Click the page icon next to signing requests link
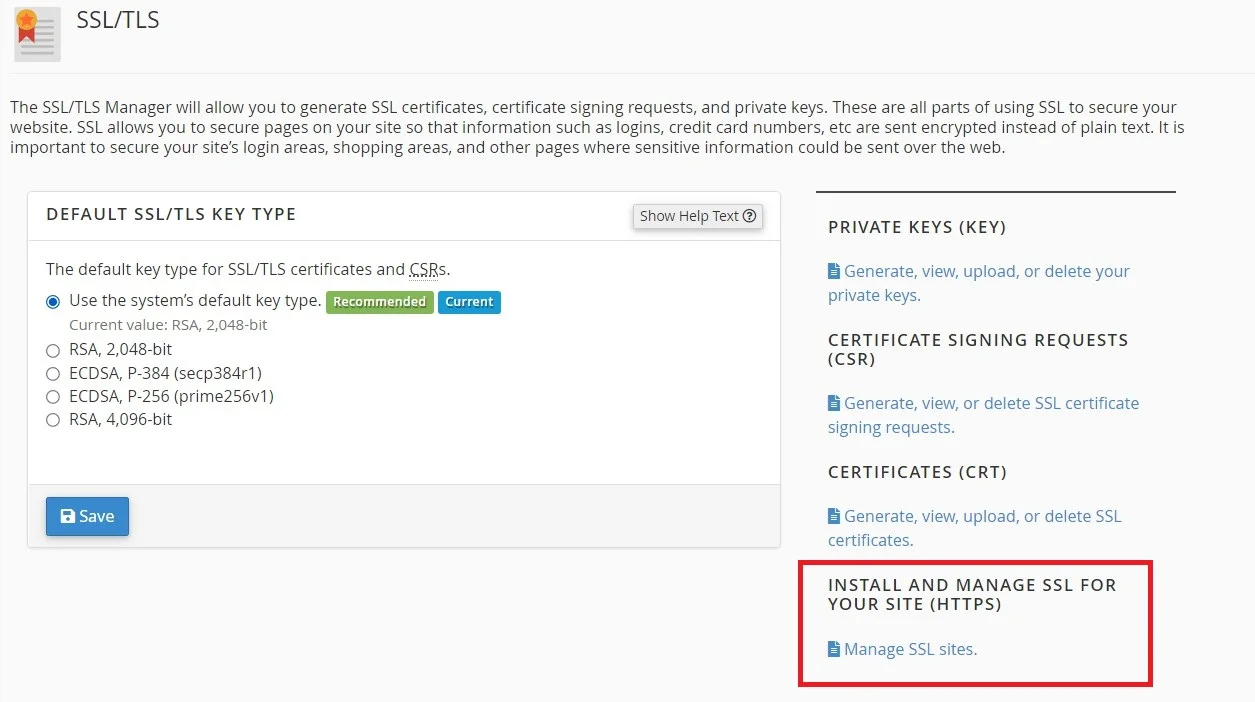The image size is (1255, 702). [x=832, y=403]
